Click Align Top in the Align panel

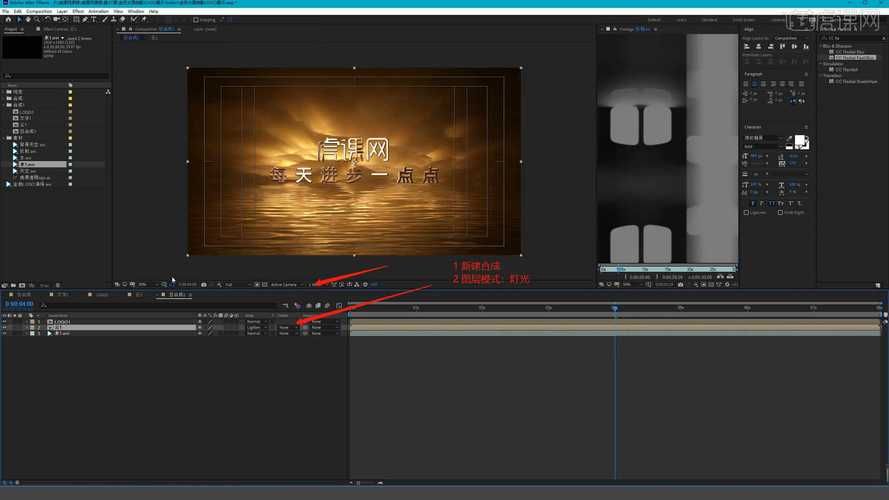click(x=782, y=46)
